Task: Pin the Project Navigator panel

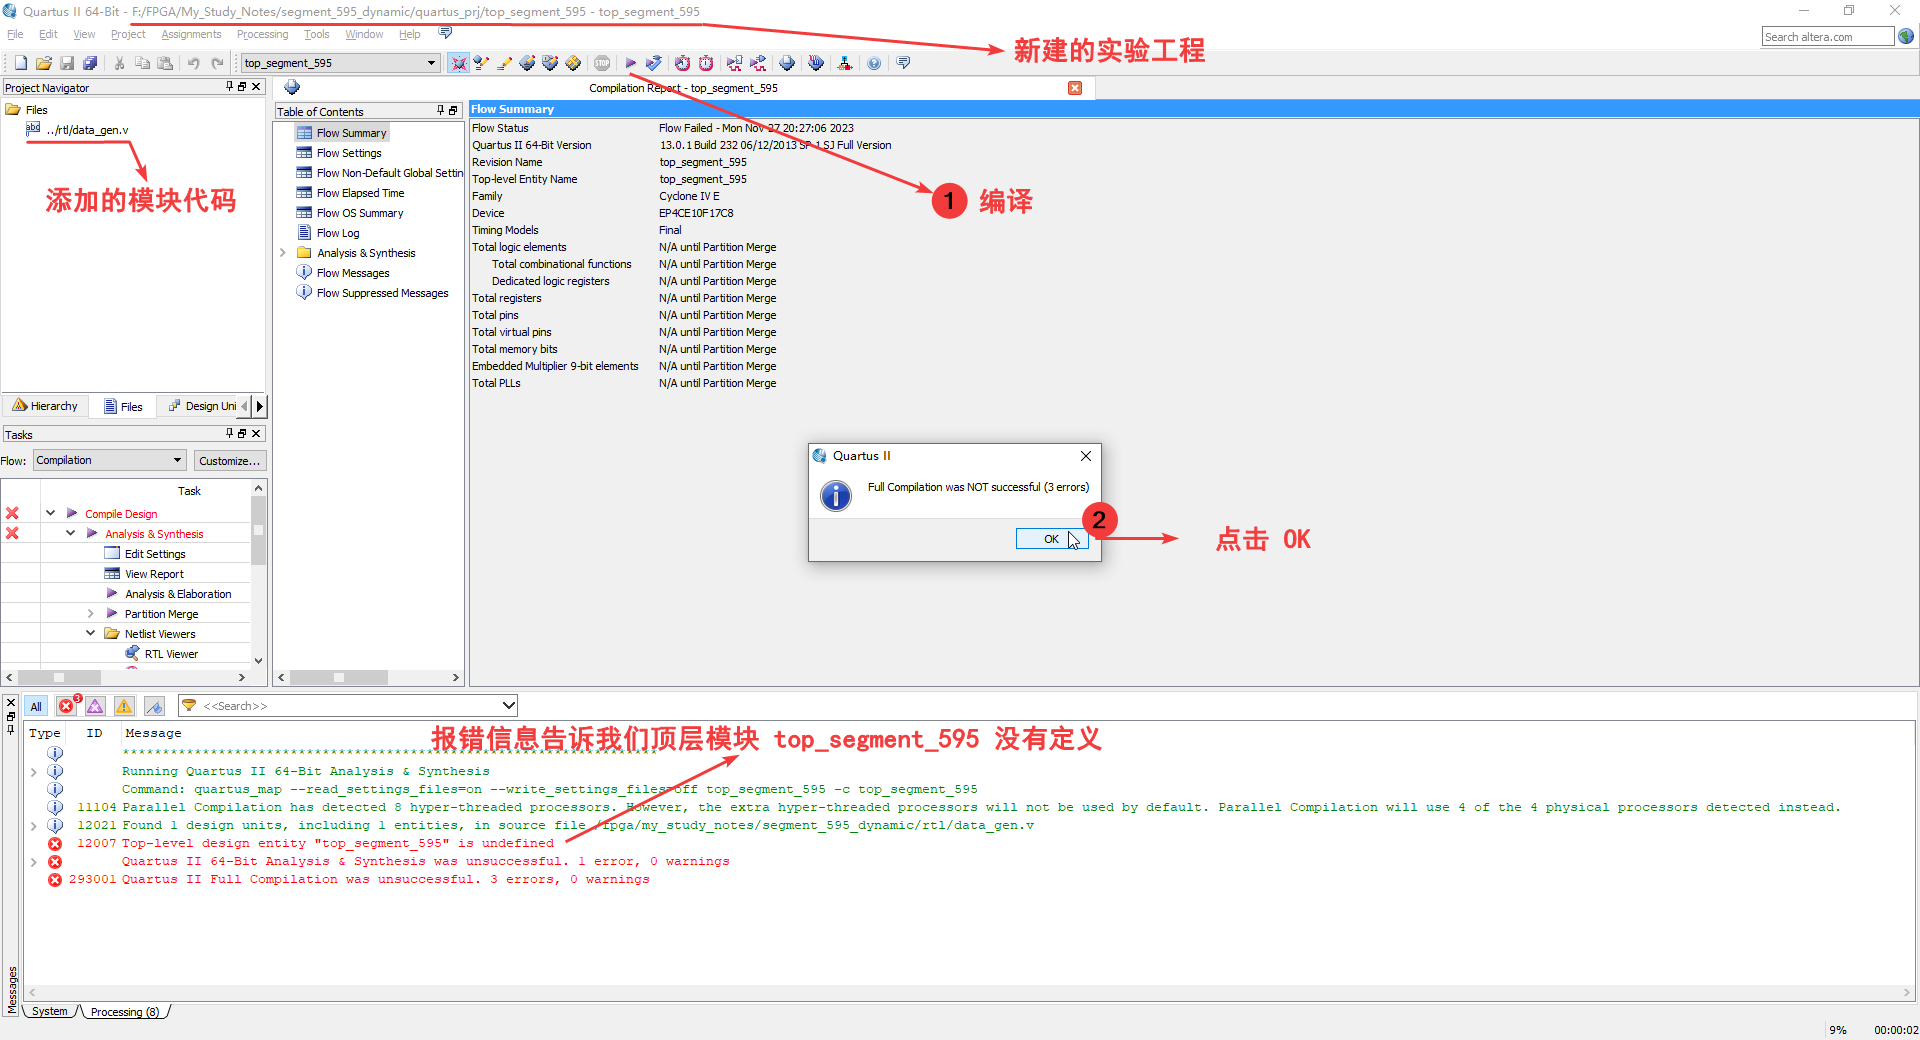Action: (x=229, y=87)
